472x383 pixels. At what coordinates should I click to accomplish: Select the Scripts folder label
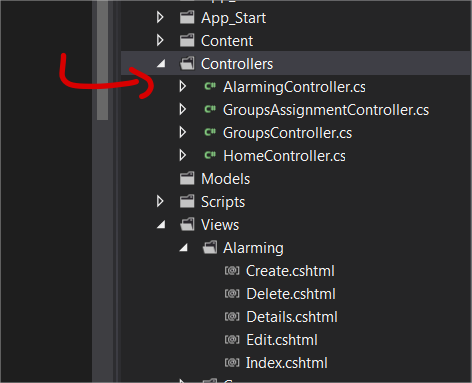pos(223,202)
